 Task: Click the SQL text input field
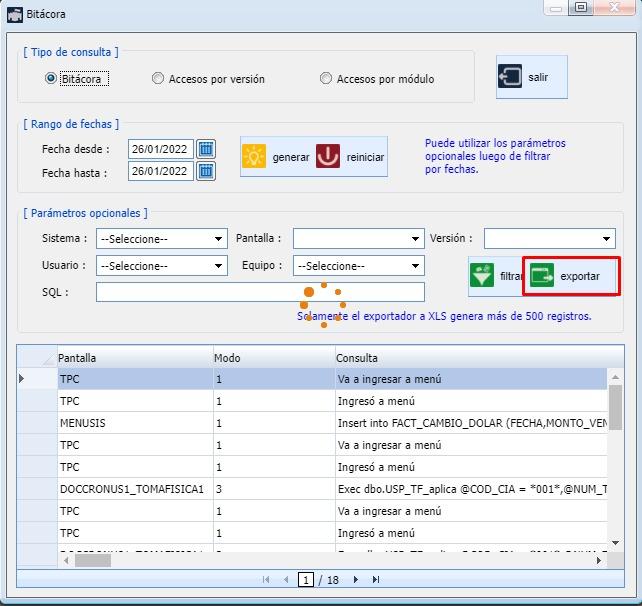(260, 292)
